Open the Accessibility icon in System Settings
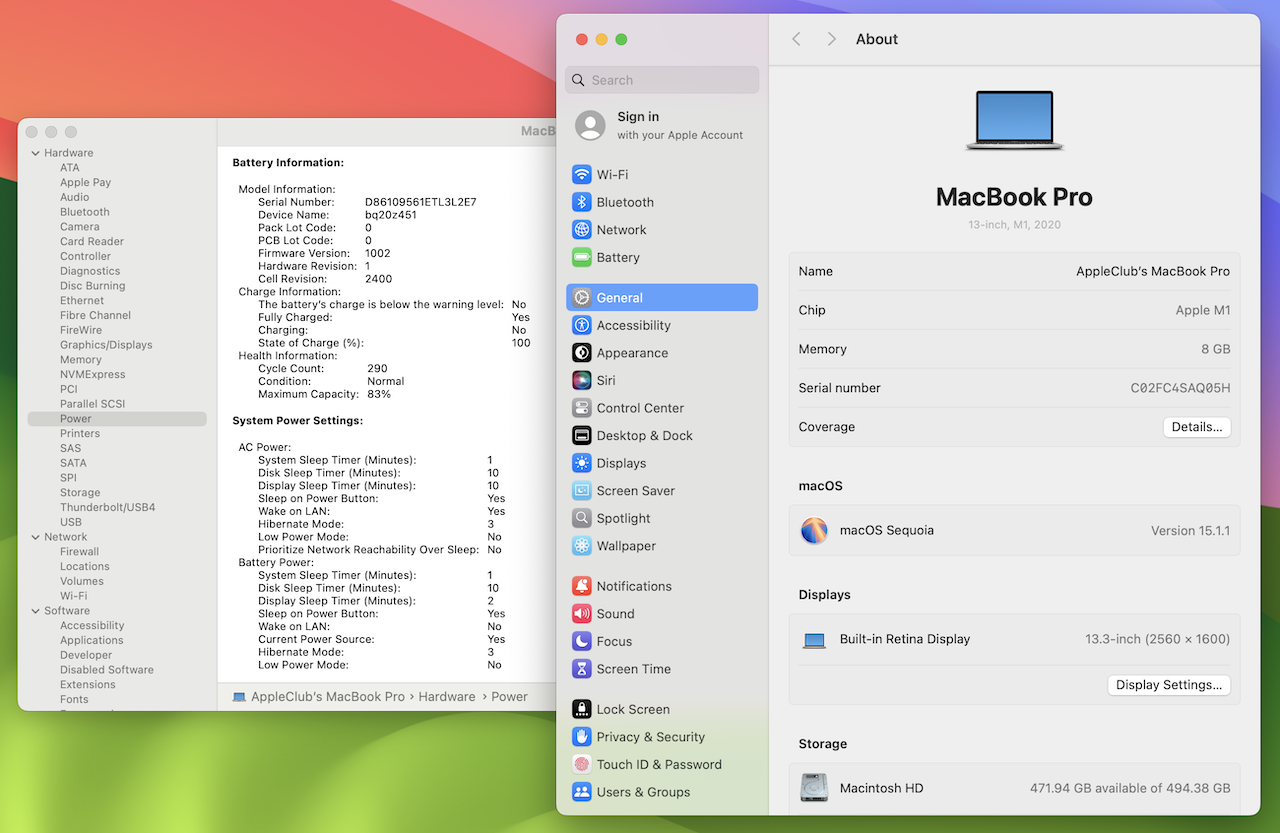The width and height of the screenshot is (1280, 833). 582,325
